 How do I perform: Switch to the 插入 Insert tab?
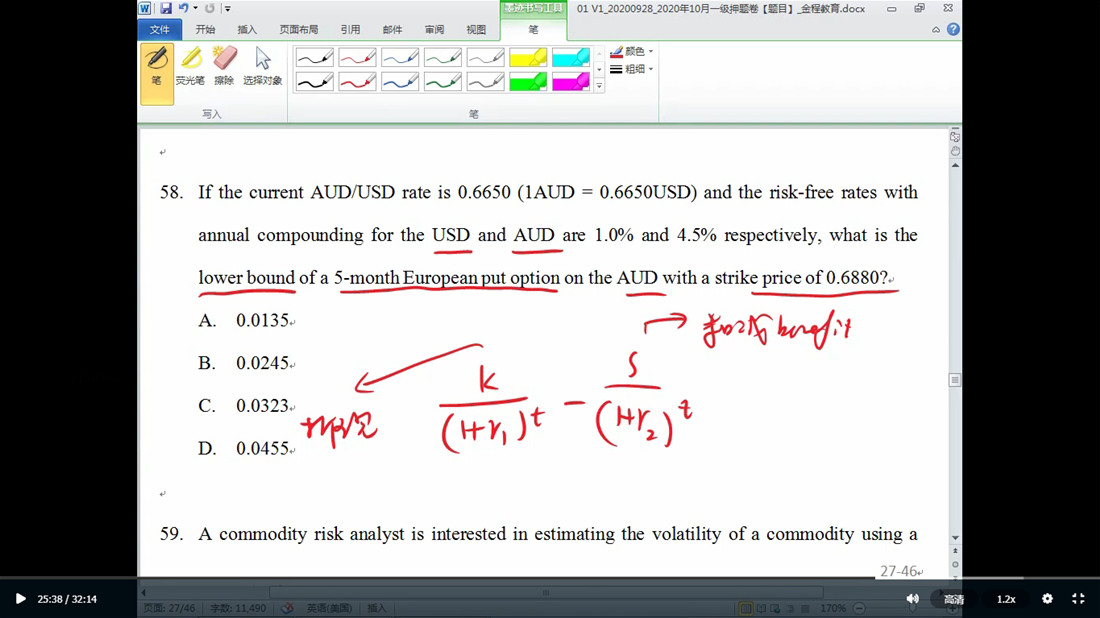(x=247, y=29)
